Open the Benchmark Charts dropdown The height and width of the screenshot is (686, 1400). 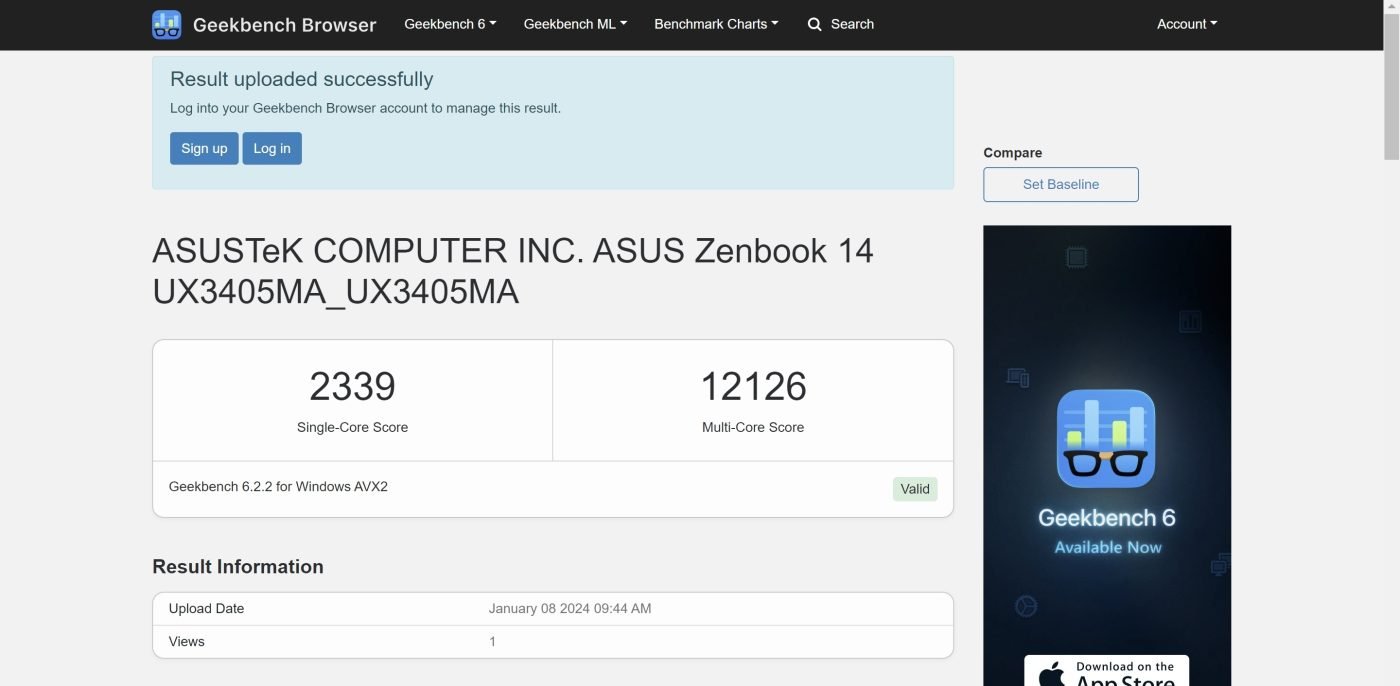pos(716,24)
